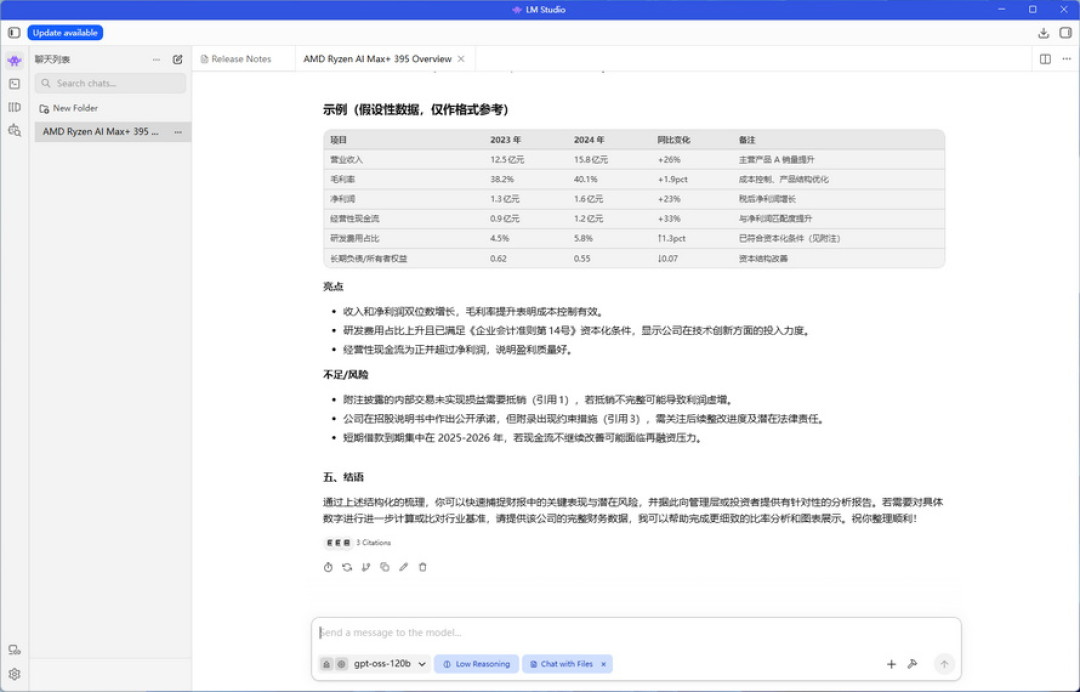This screenshot has height=692, width=1080.
Task: Click the table cell '38.2%'
Action: 502,179
